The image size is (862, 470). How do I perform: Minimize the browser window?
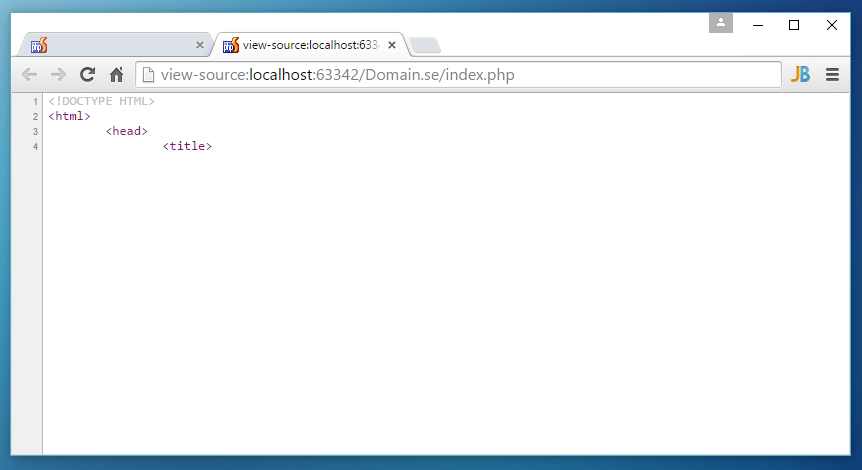tap(757, 25)
